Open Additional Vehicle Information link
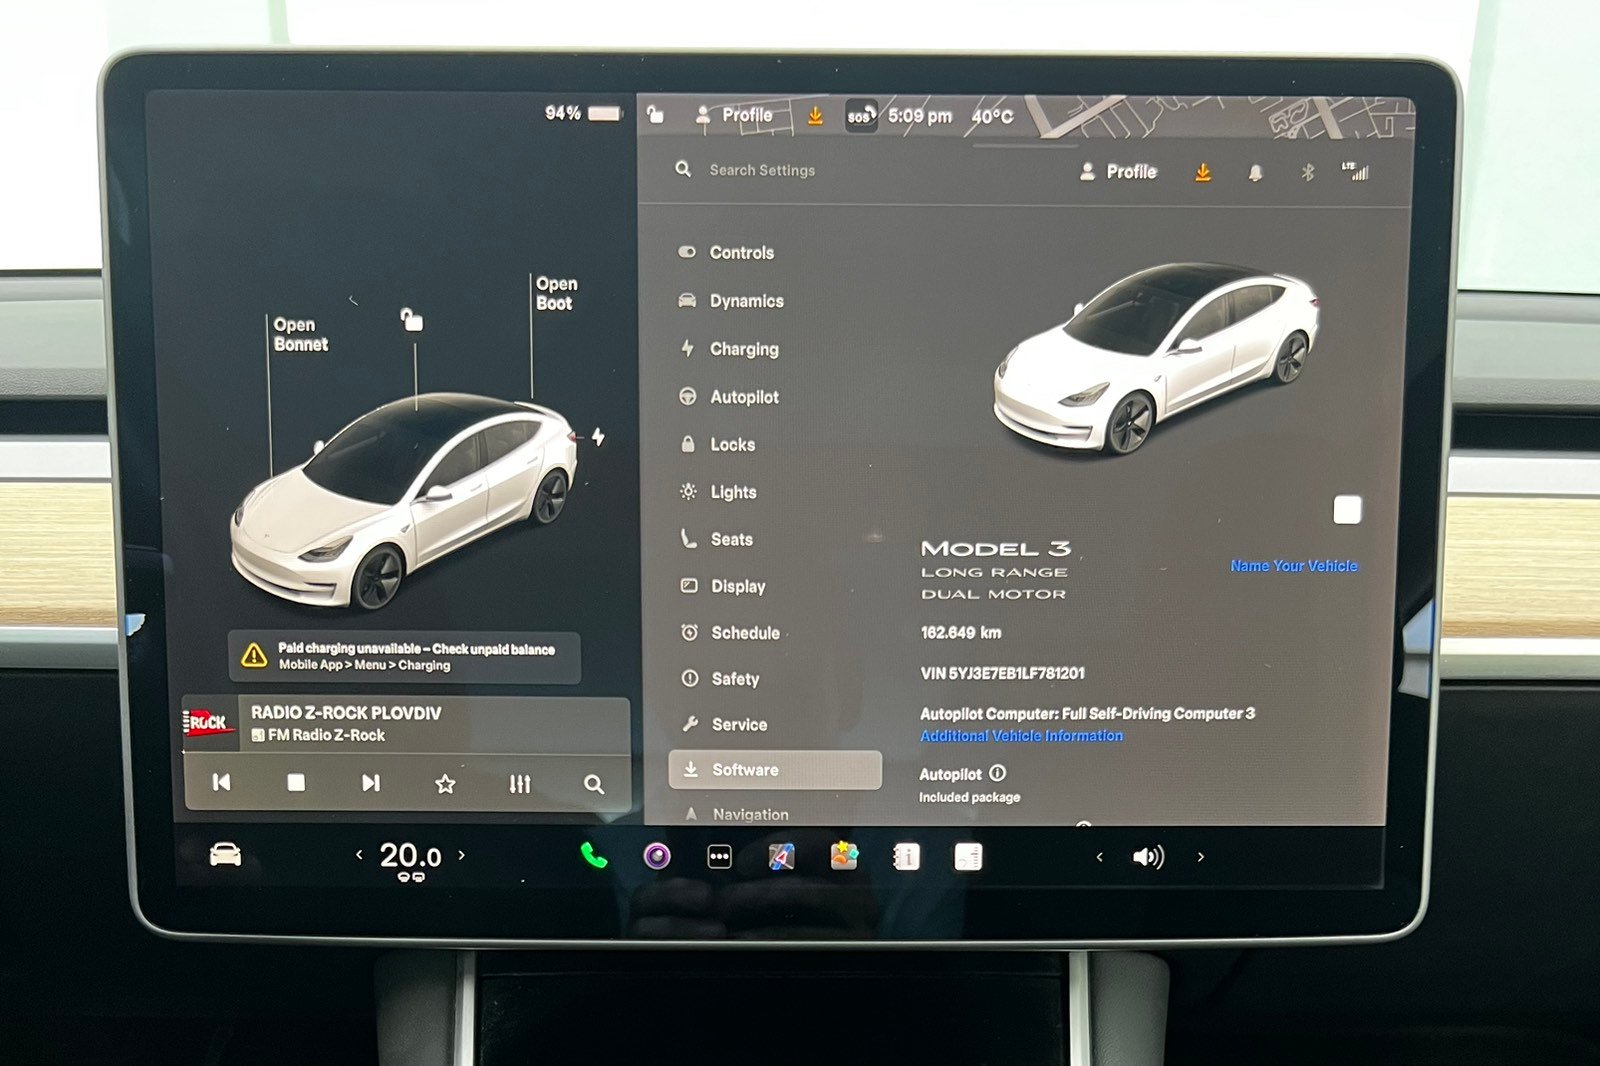This screenshot has width=1600, height=1066. 1021,736
